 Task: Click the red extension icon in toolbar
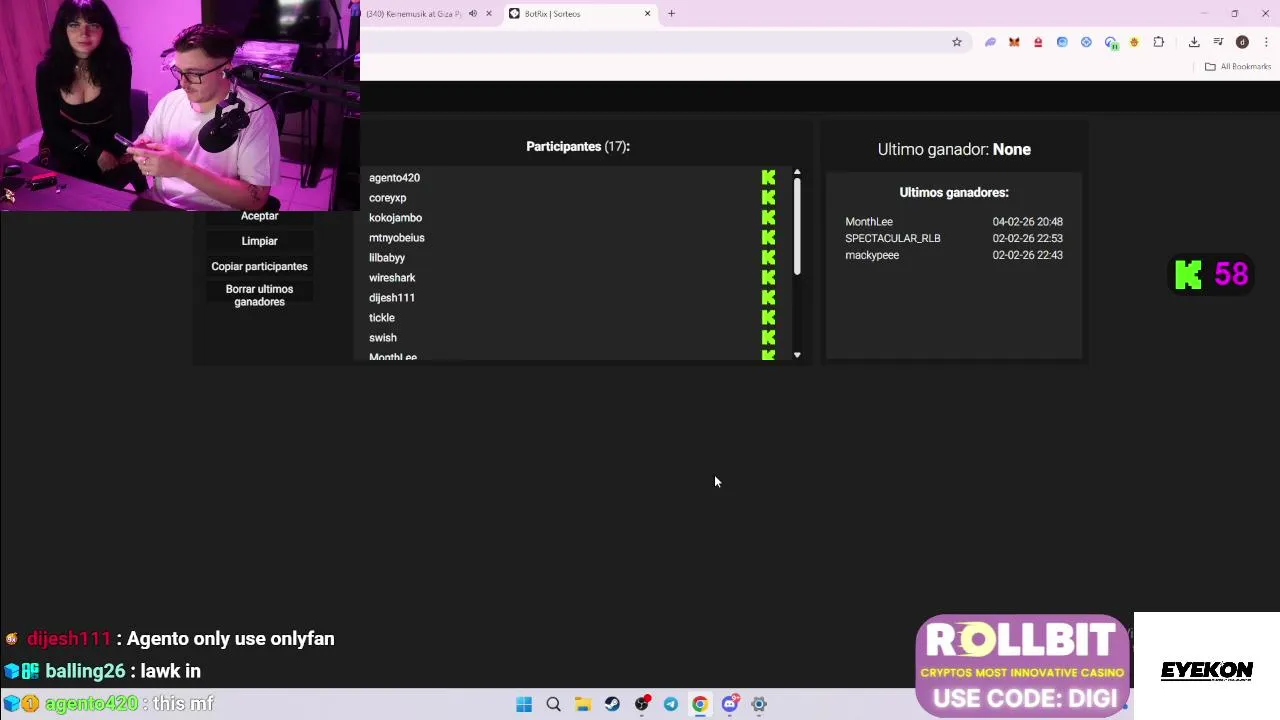(x=1038, y=42)
